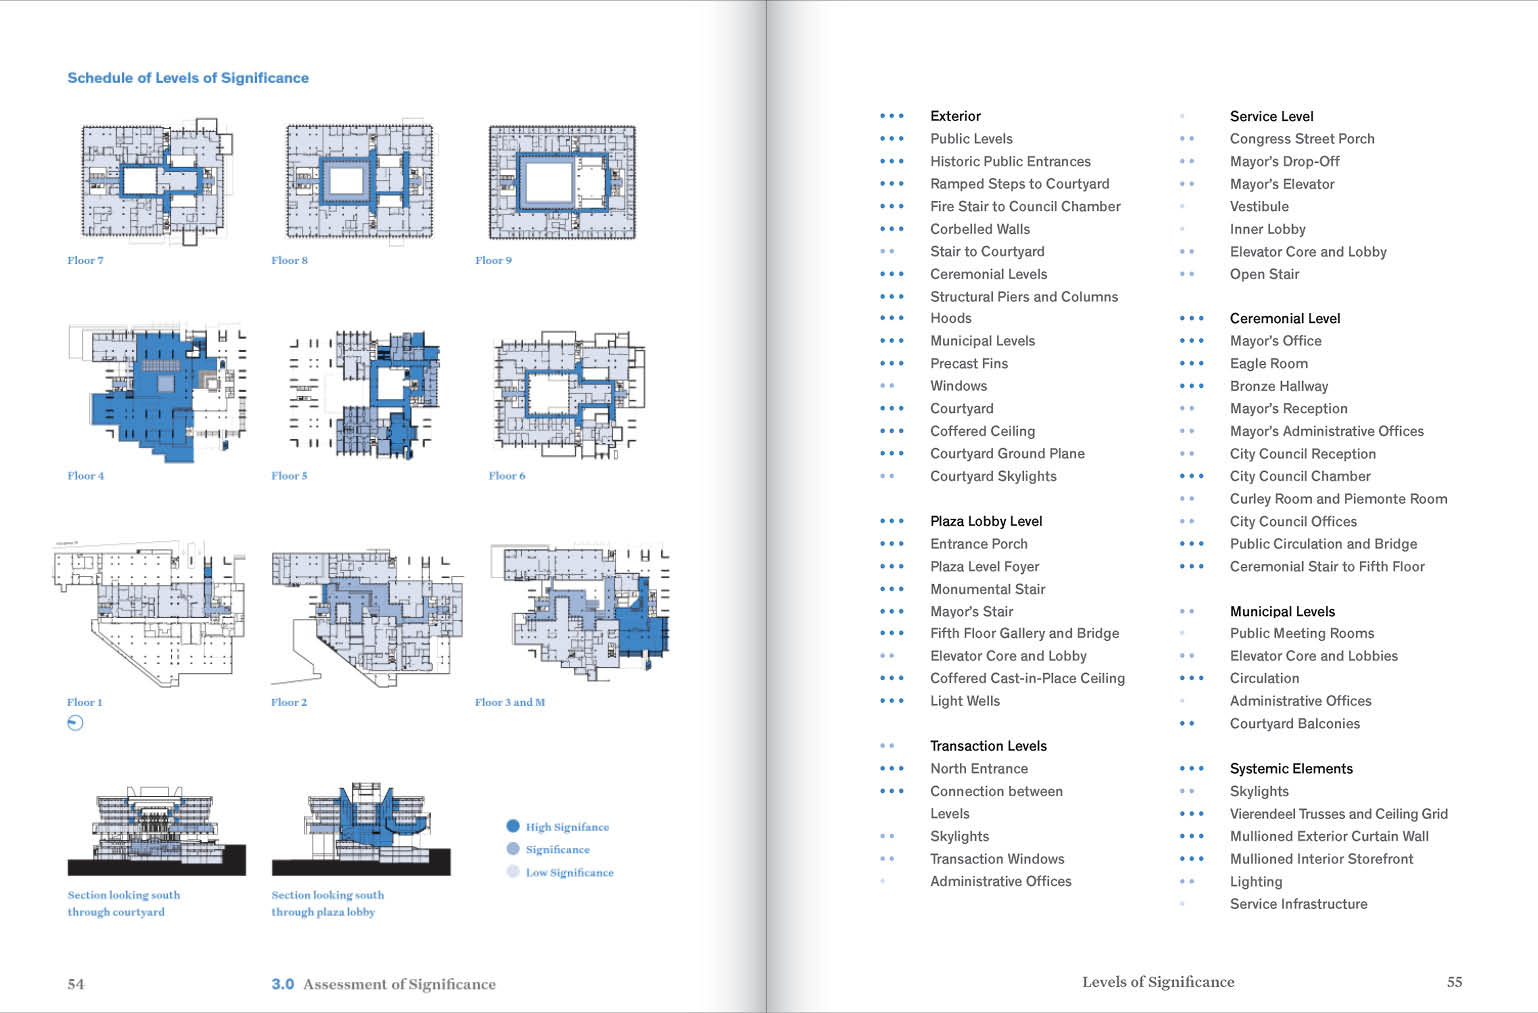Click the Floor 3 and M caption
1538x1013 pixels.
pos(509,702)
